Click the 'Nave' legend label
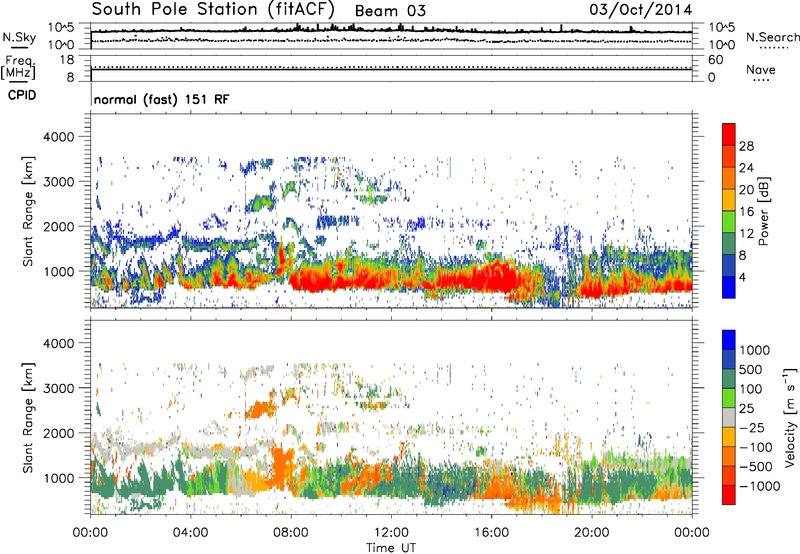The height and width of the screenshot is (554, 800). point(761,69)
